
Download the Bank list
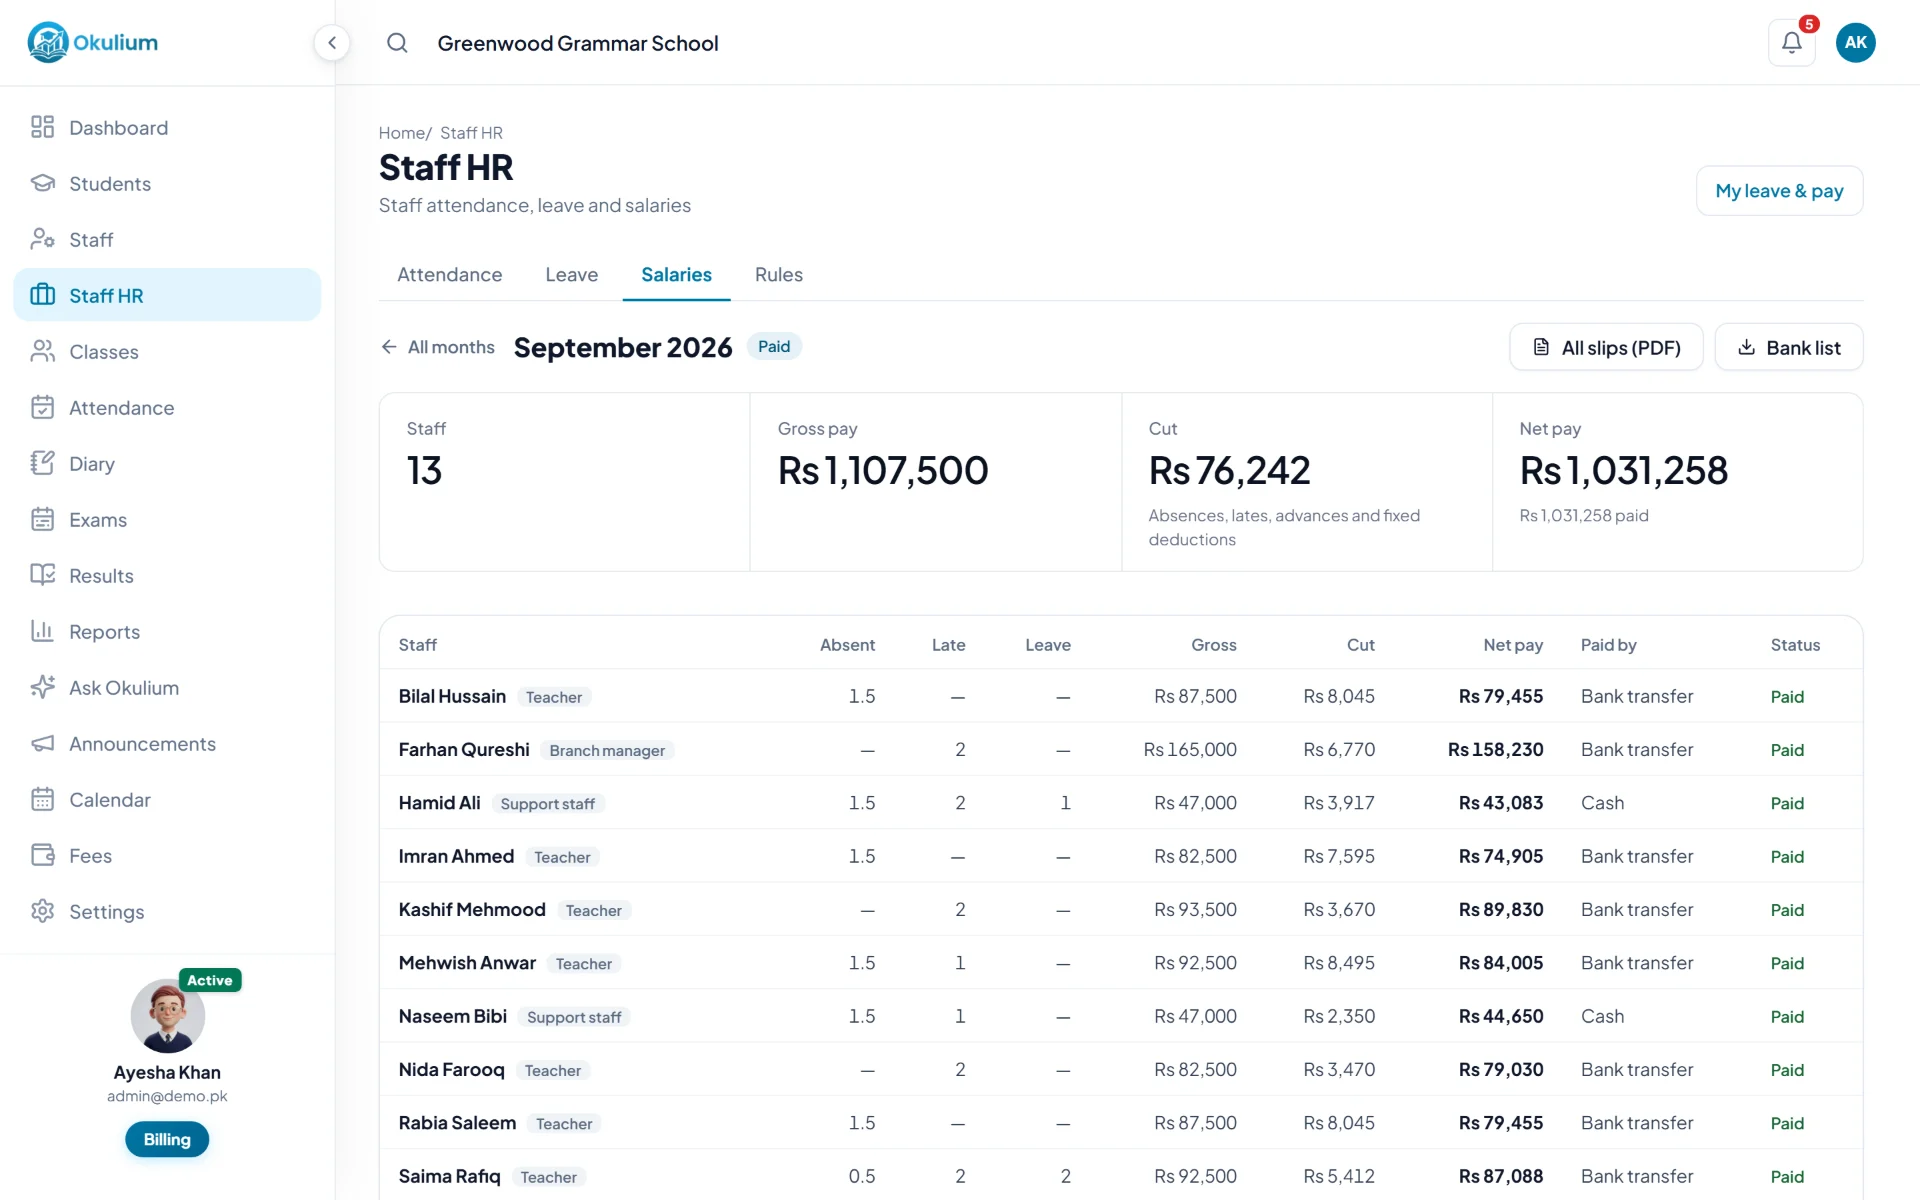click(x=1788, y=347)
